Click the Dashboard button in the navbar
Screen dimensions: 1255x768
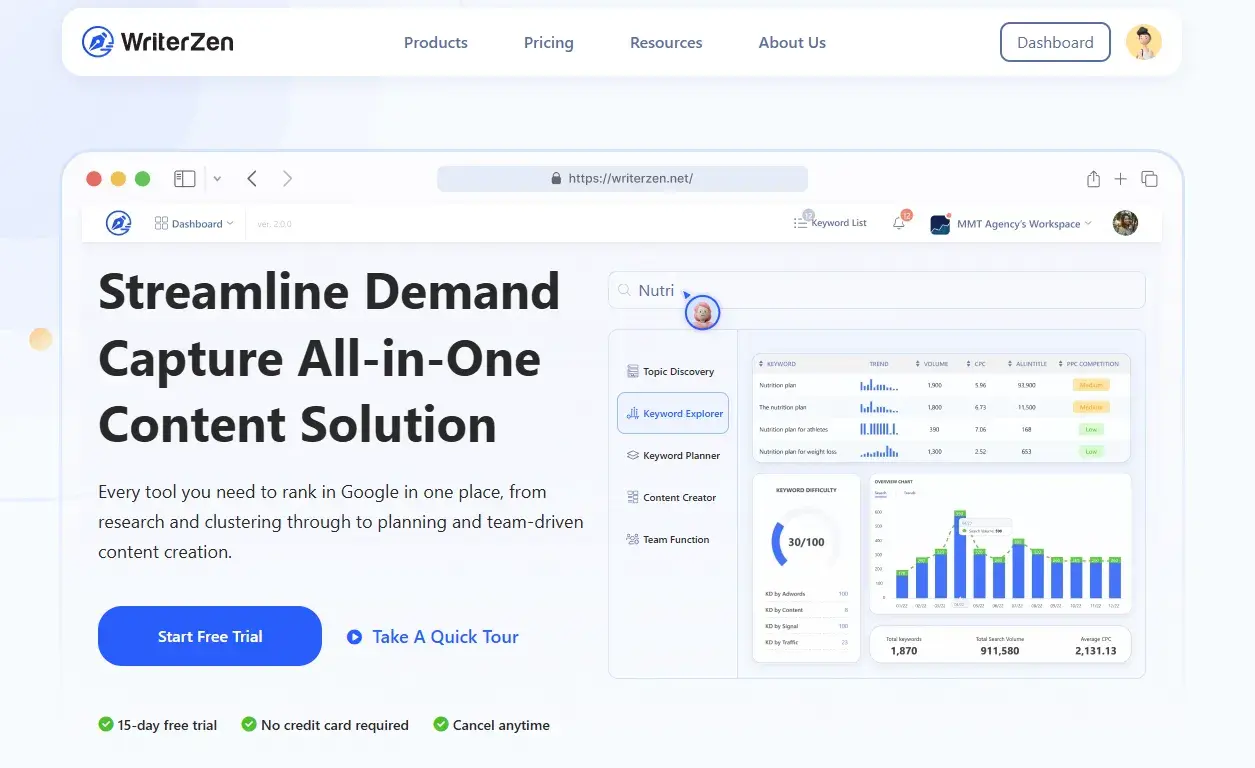(1054, 42)
